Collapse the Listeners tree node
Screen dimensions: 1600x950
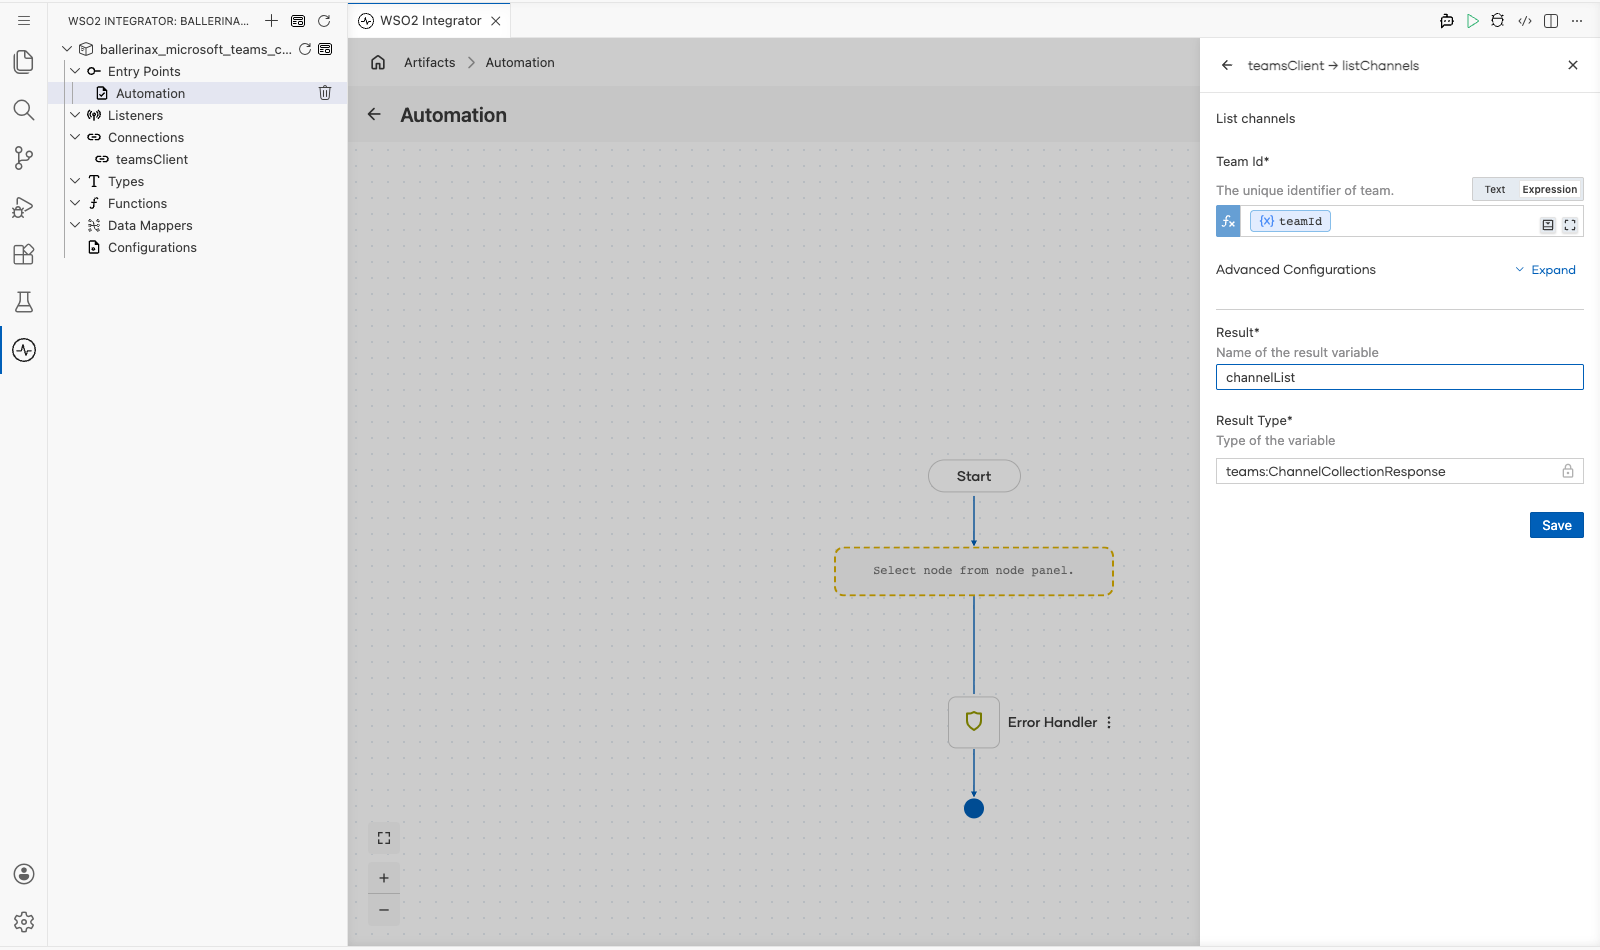(75, 114)
